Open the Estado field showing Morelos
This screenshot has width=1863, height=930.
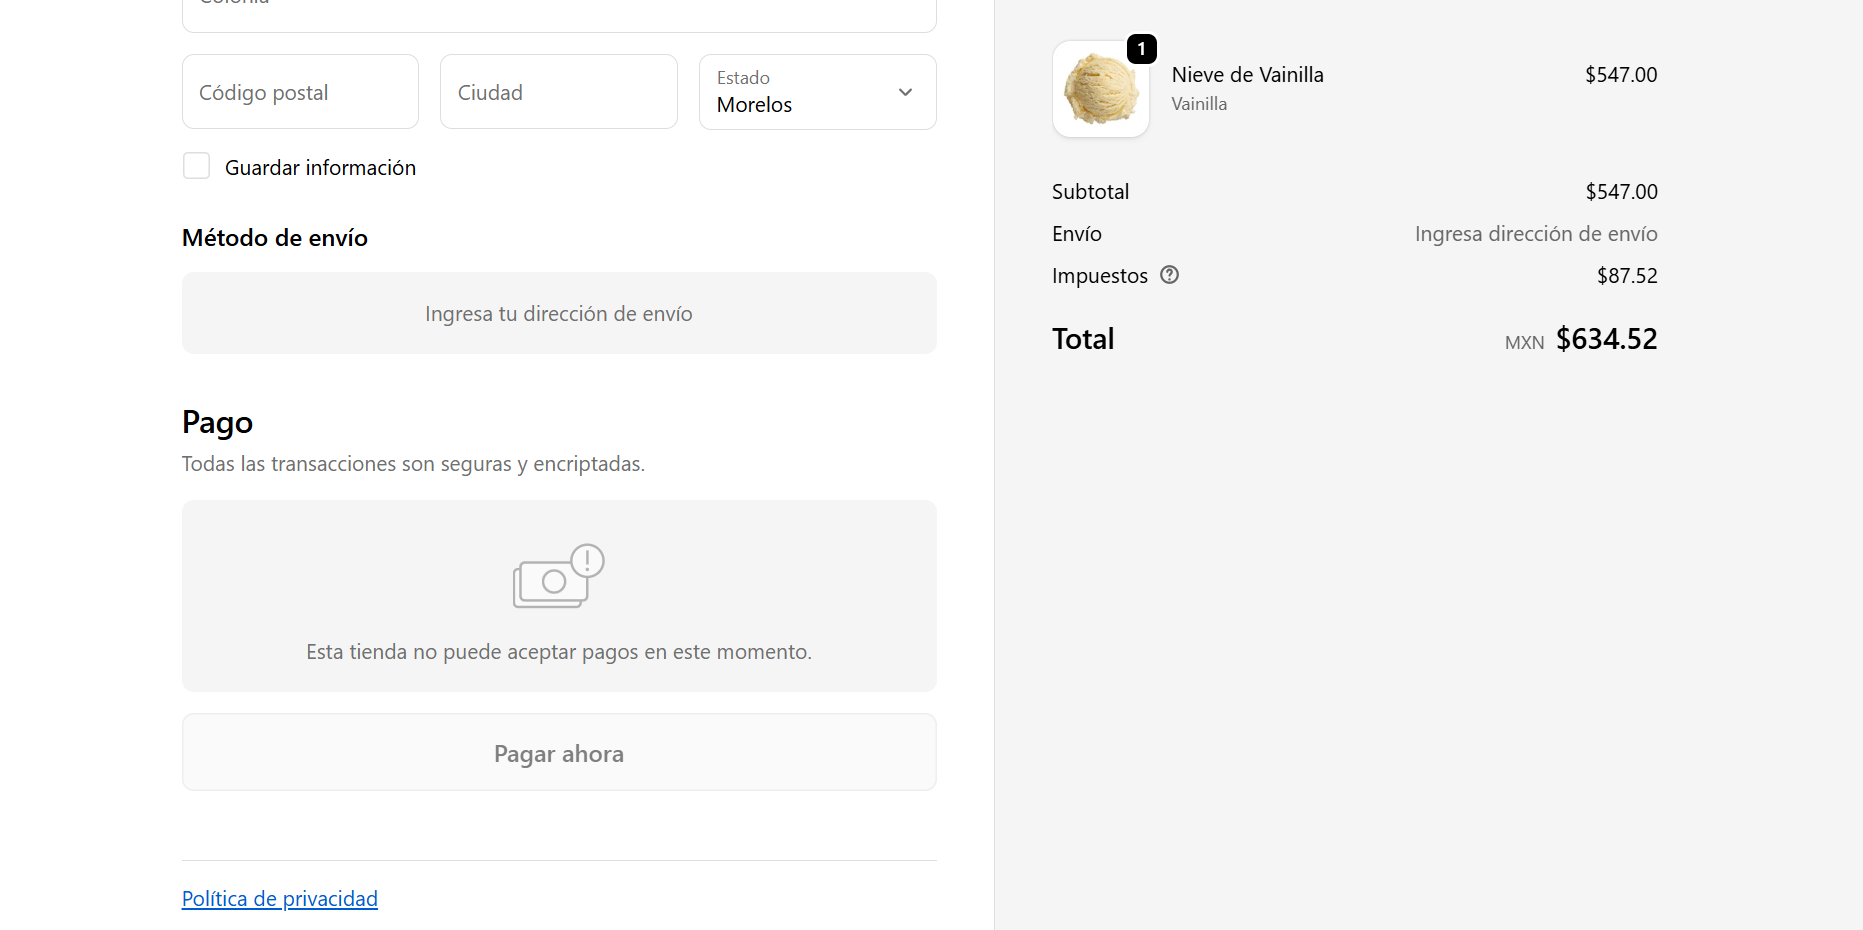pyautogui.click(x=817, y=92)
